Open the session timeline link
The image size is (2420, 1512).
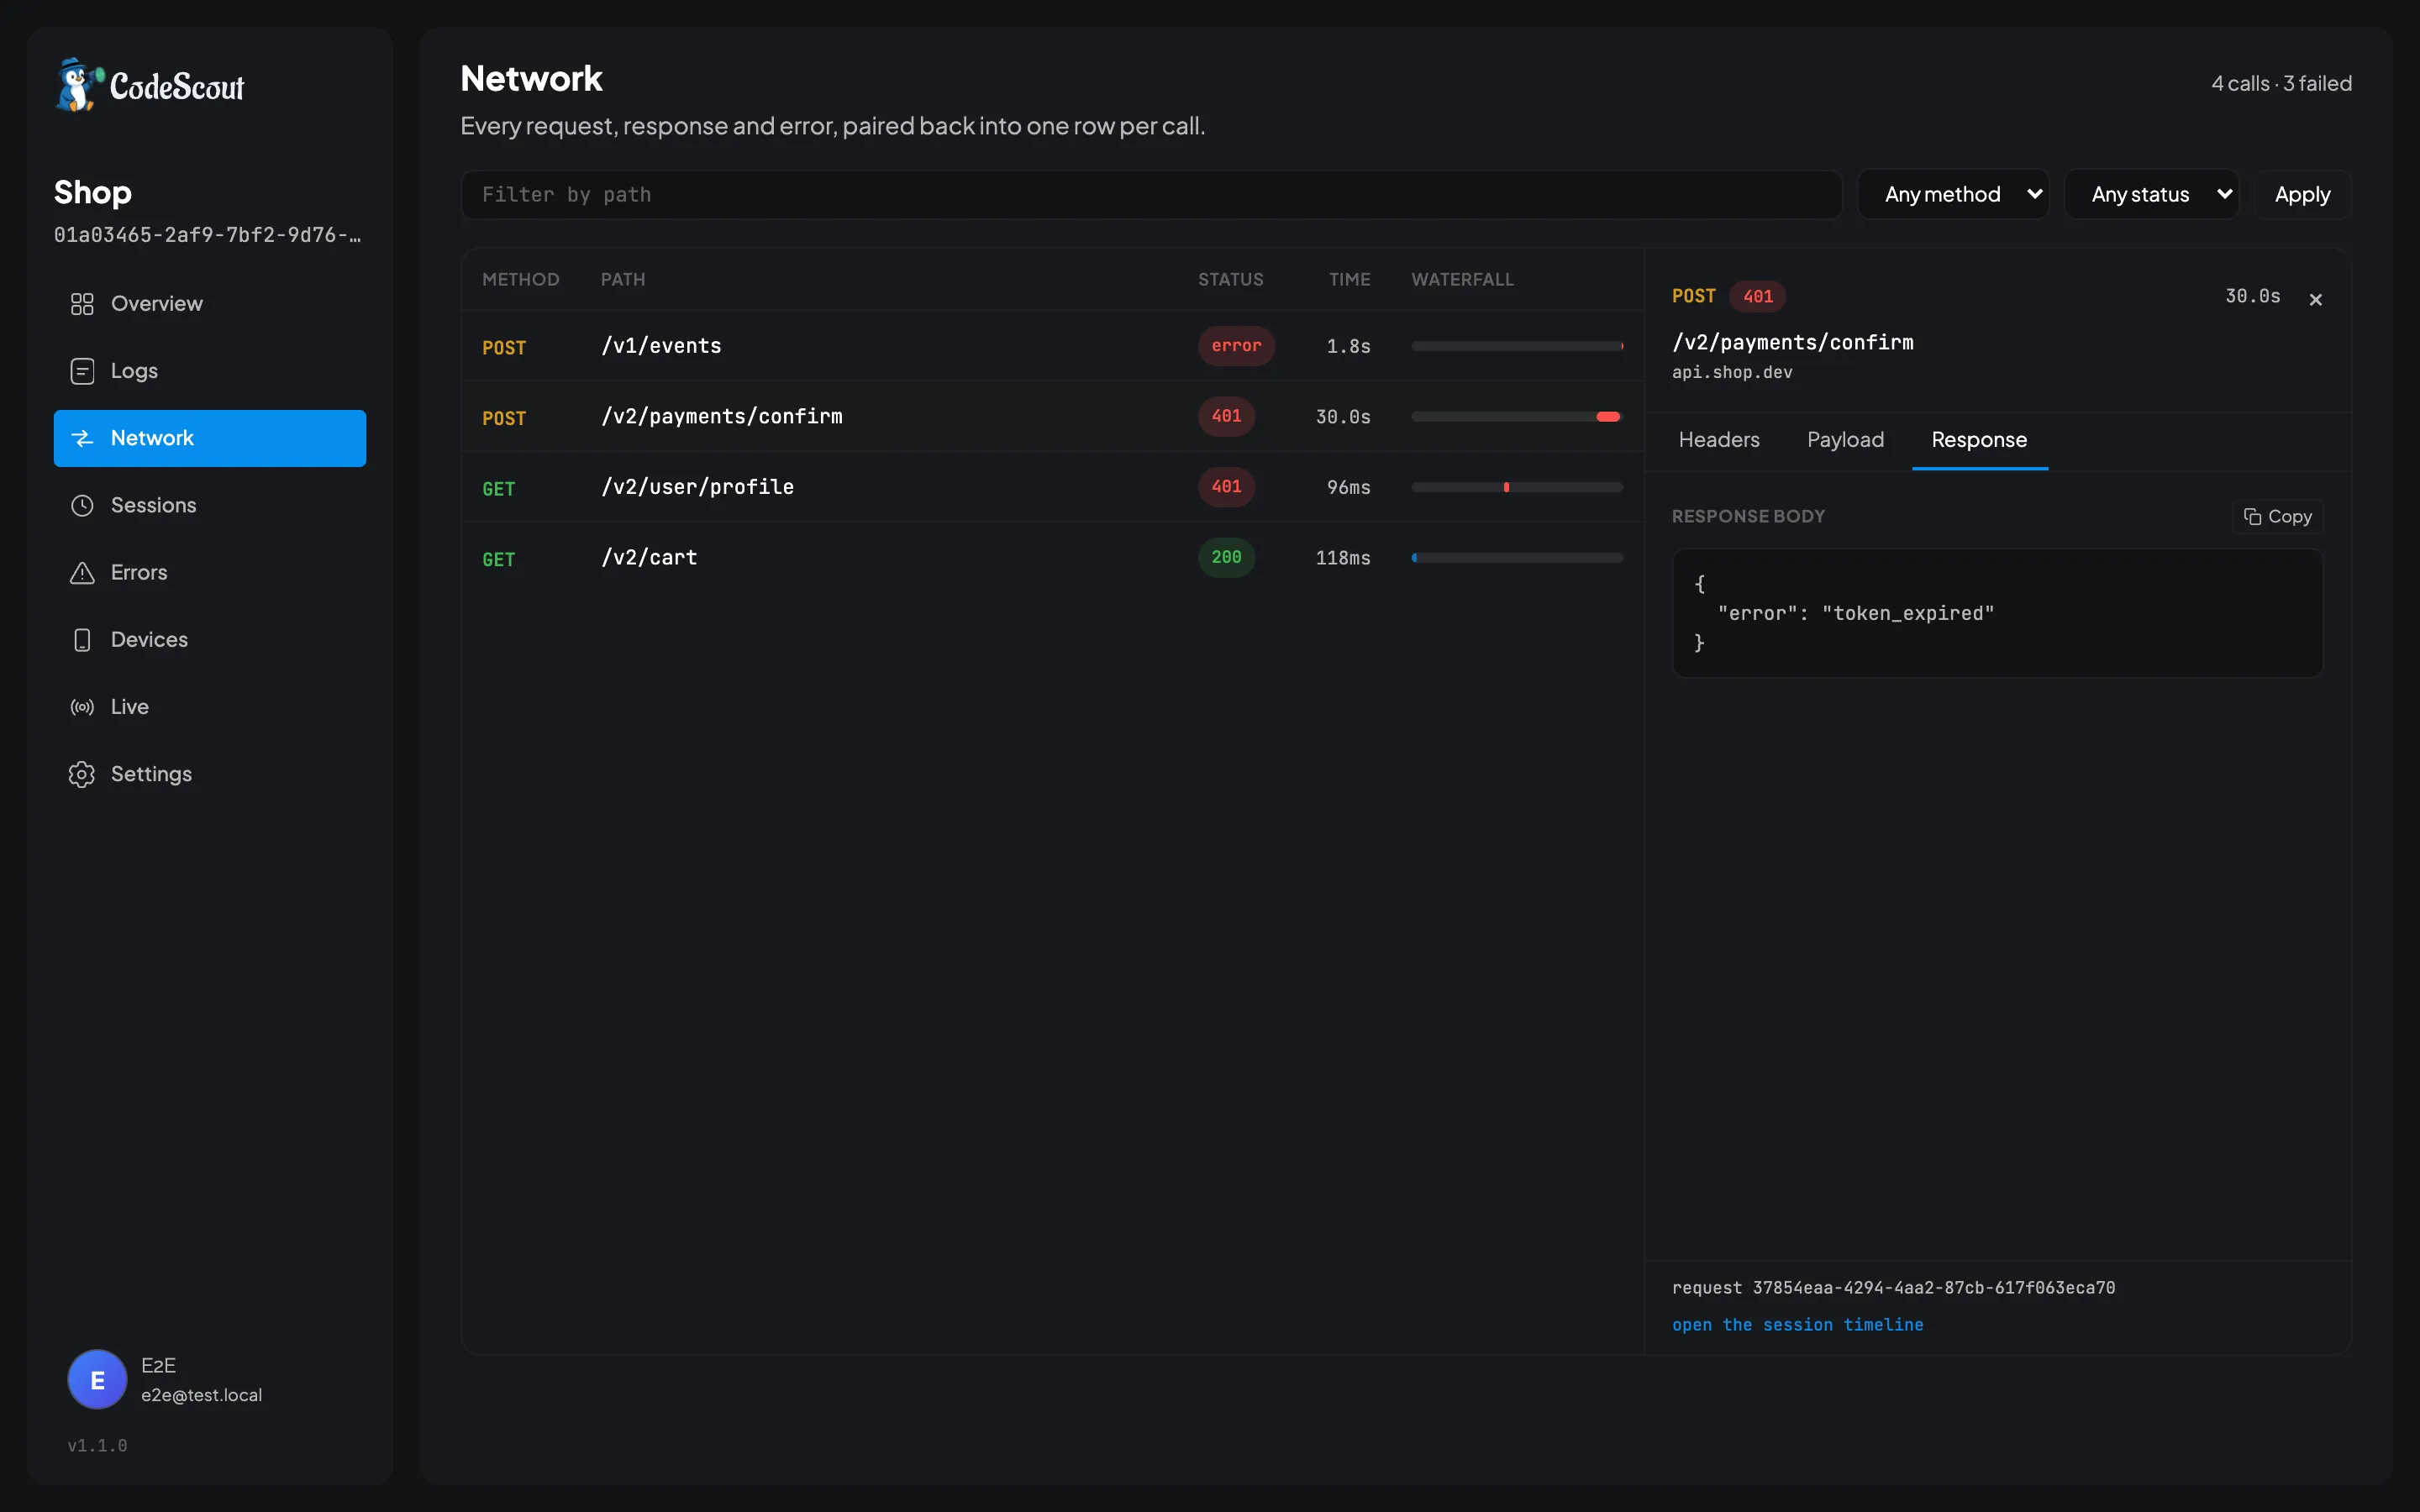[1797, 1325]
